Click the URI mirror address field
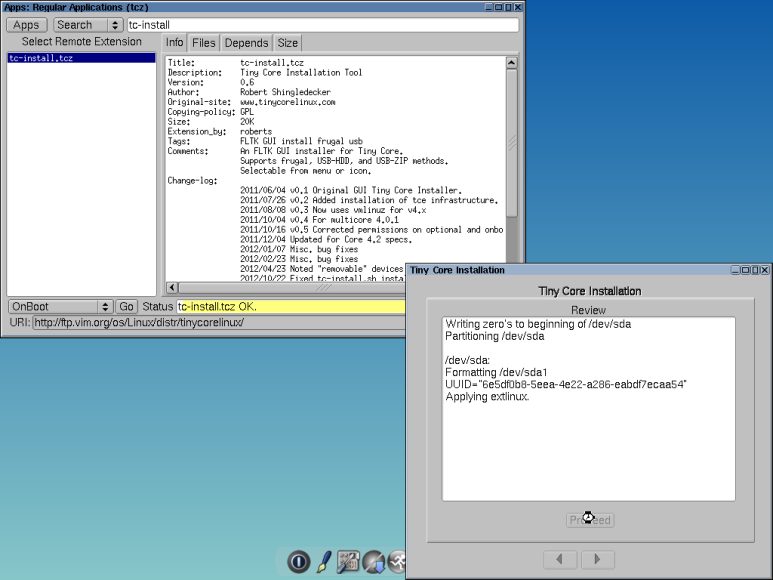 219,323
